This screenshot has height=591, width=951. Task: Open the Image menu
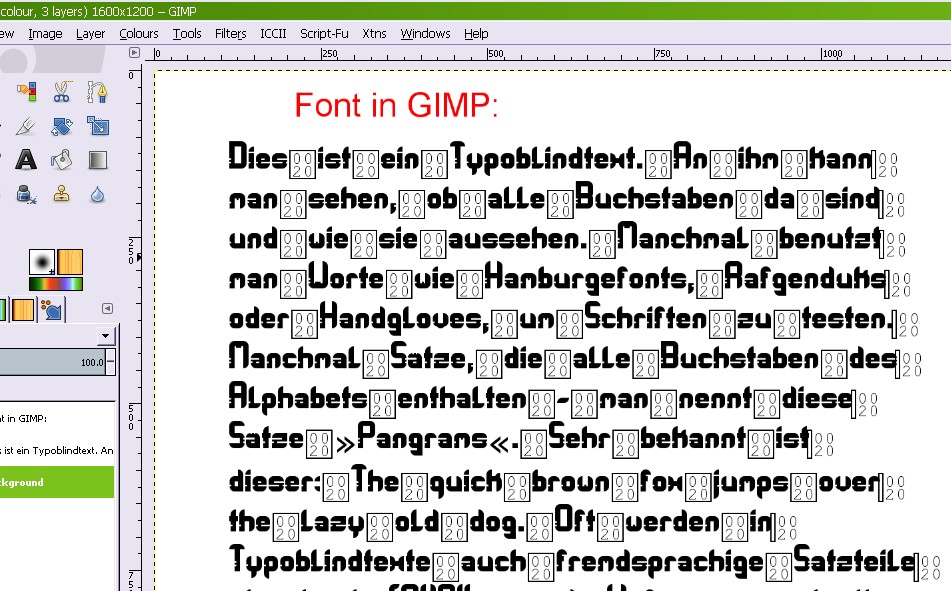pyautogui.click(x=45, y=34)
